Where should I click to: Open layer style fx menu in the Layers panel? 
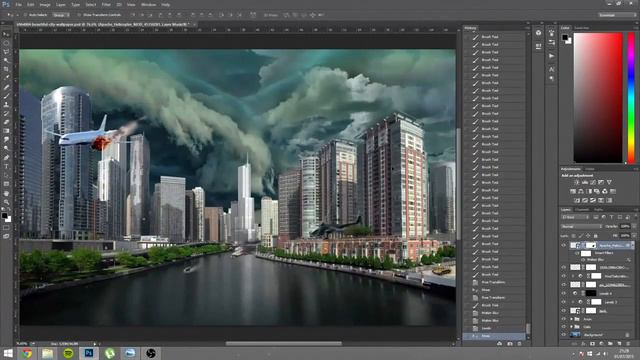pyautogui.click(x=583, y=344)
